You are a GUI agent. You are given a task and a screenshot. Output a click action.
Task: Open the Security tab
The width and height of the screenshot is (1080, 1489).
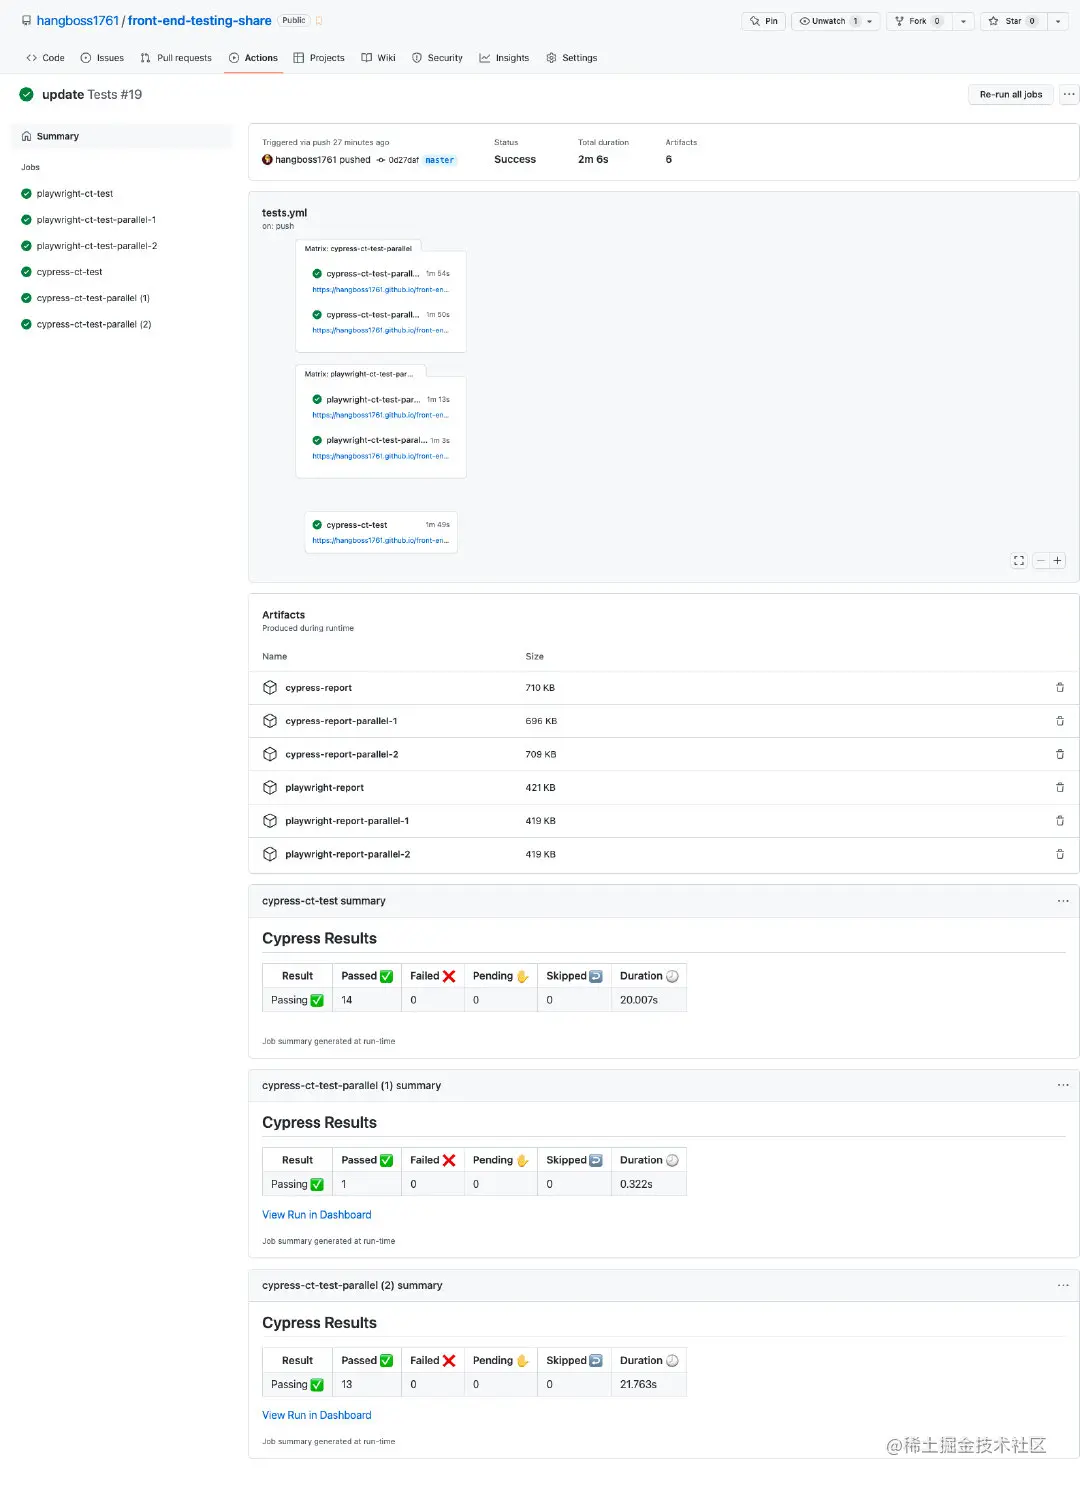click(438, 58)
